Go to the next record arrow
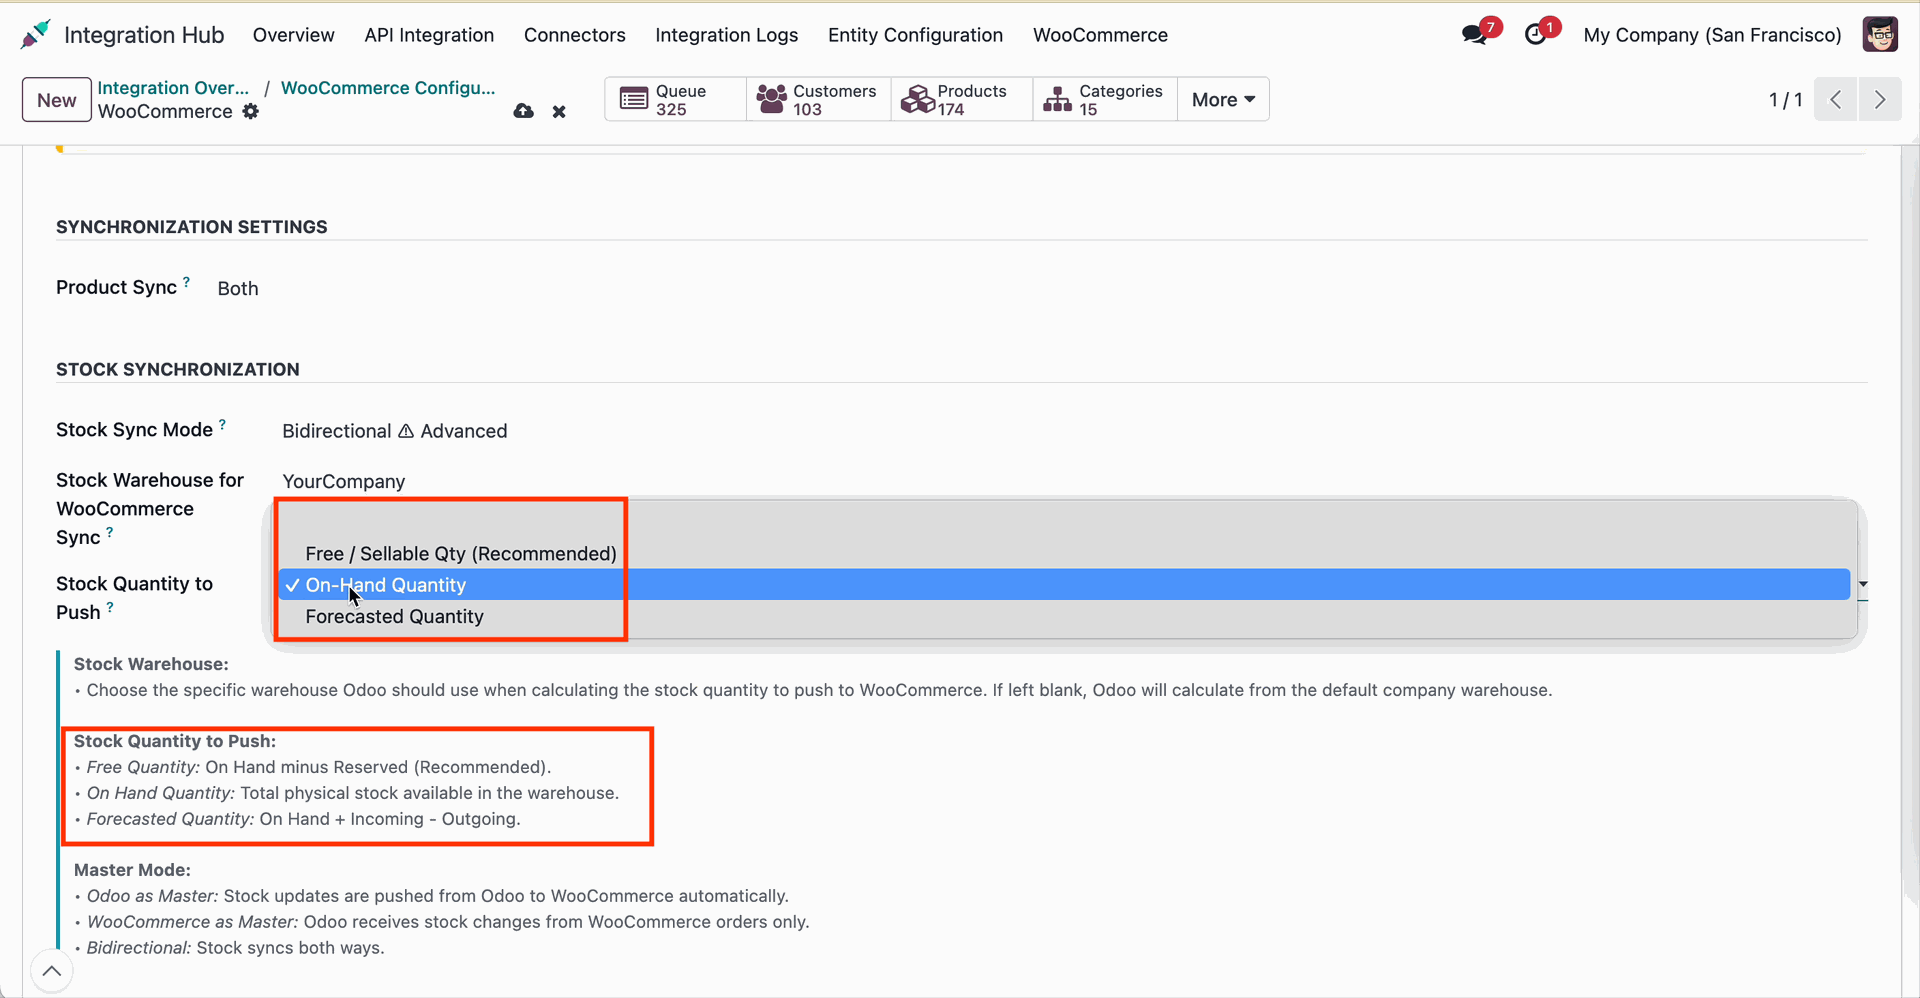 (x=1880, y=99)
